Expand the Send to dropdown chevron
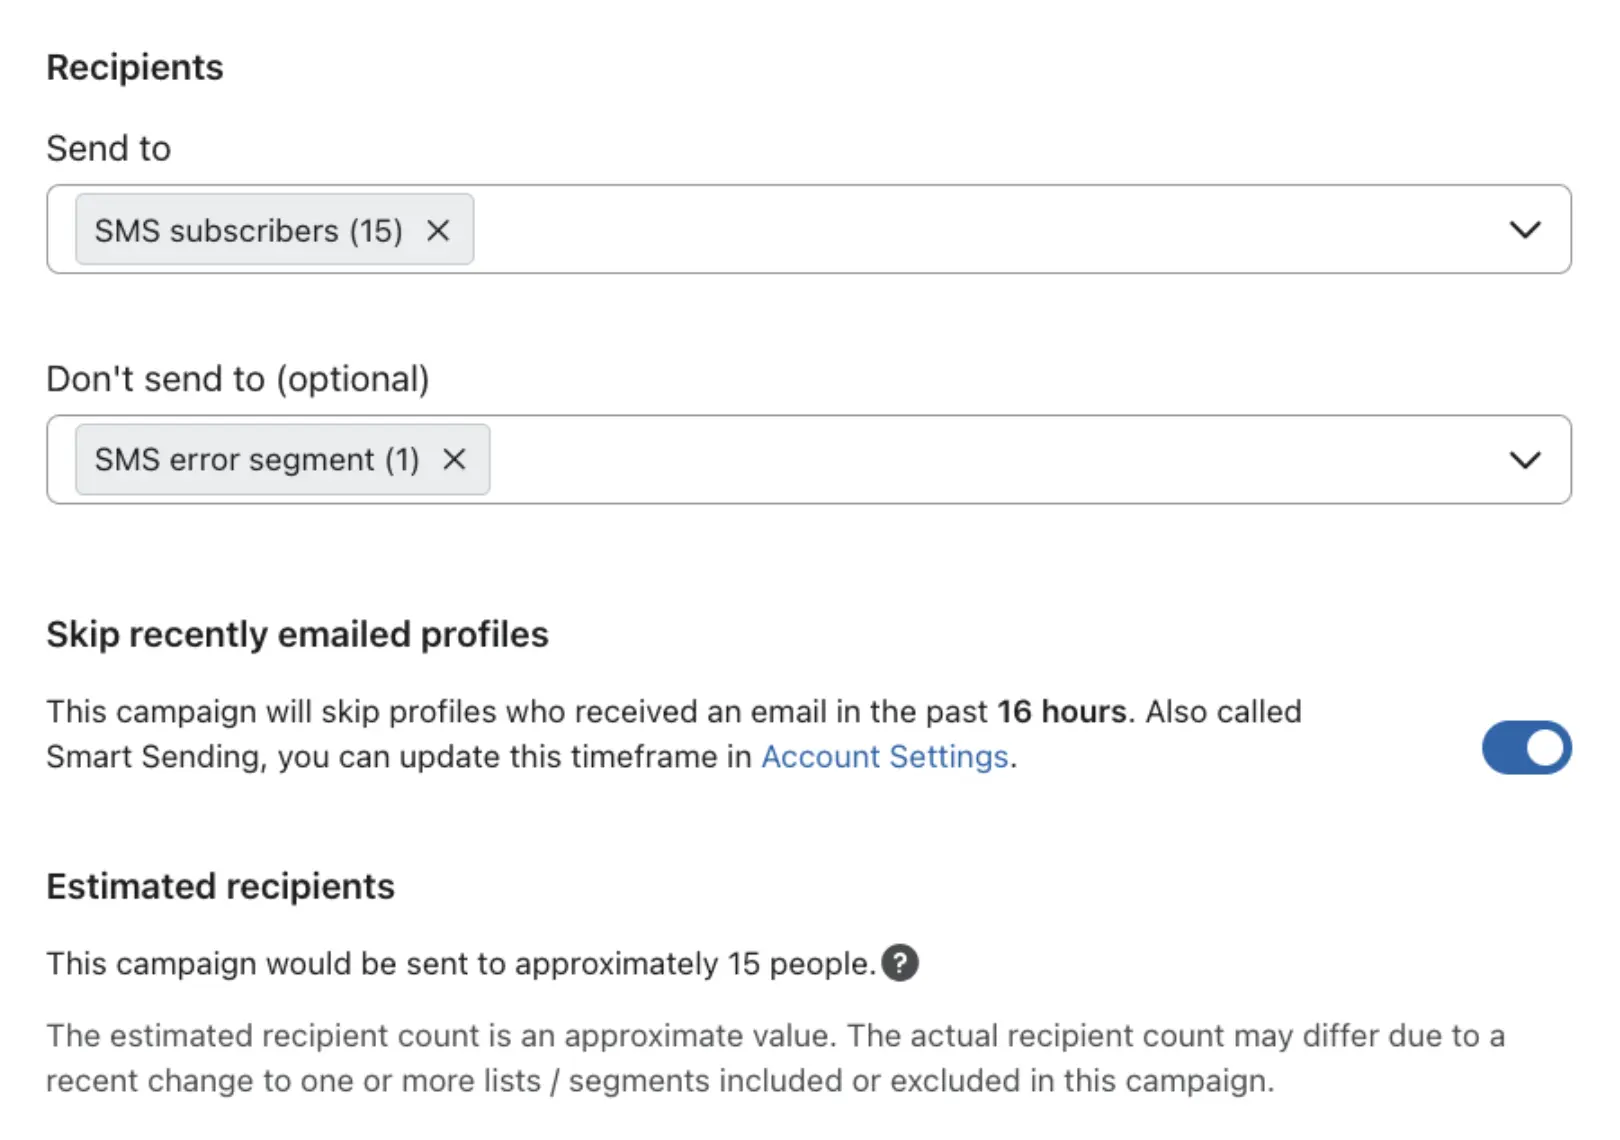This screenshot has height=1140, width=1620. click(1524, 230)
